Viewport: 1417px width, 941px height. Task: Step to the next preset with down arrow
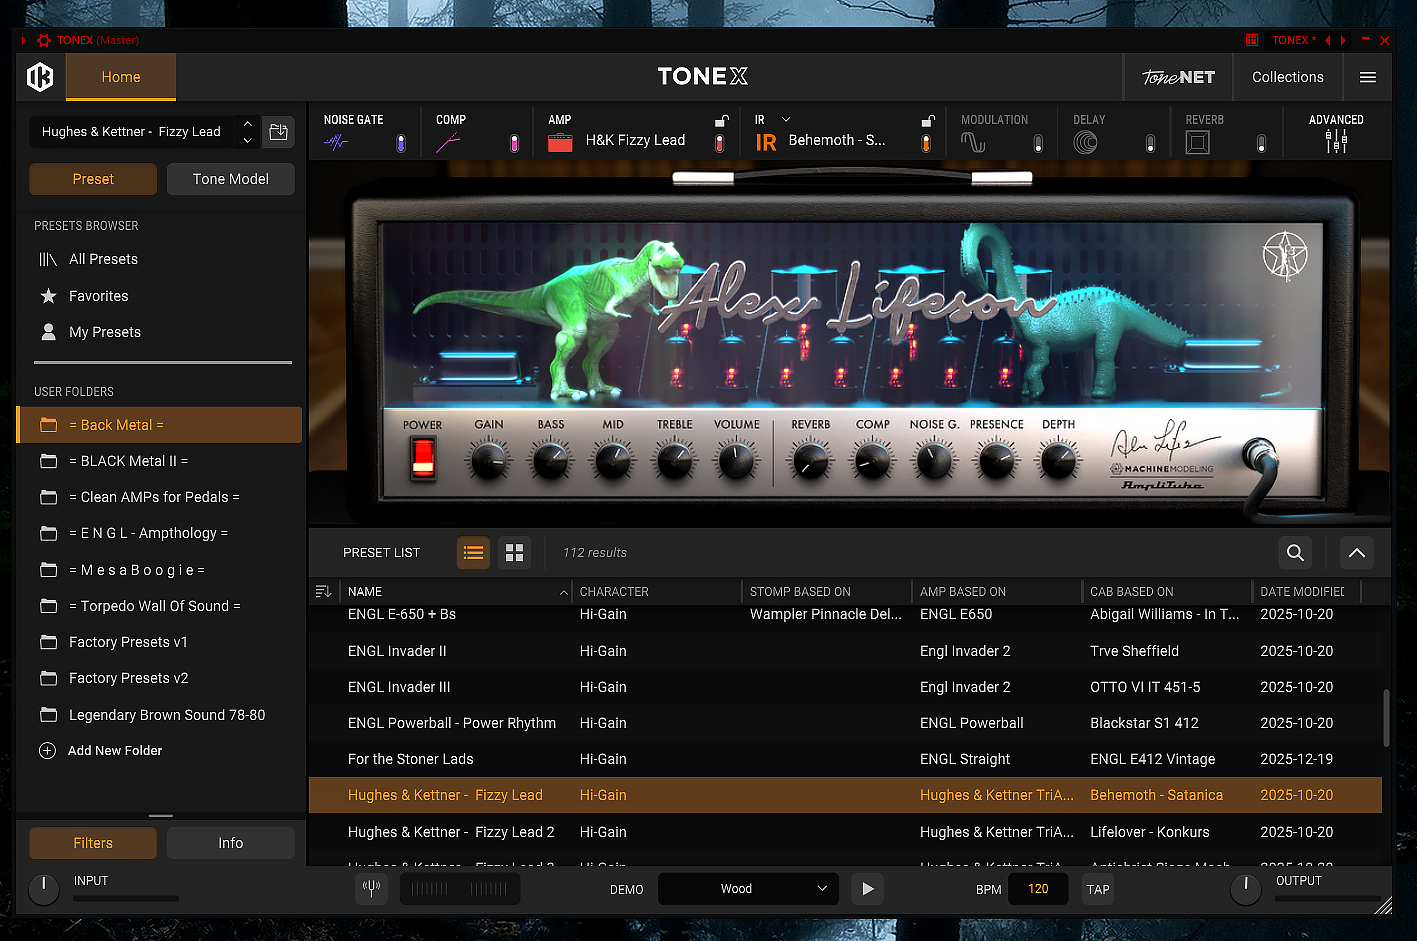tap(247, 140)
